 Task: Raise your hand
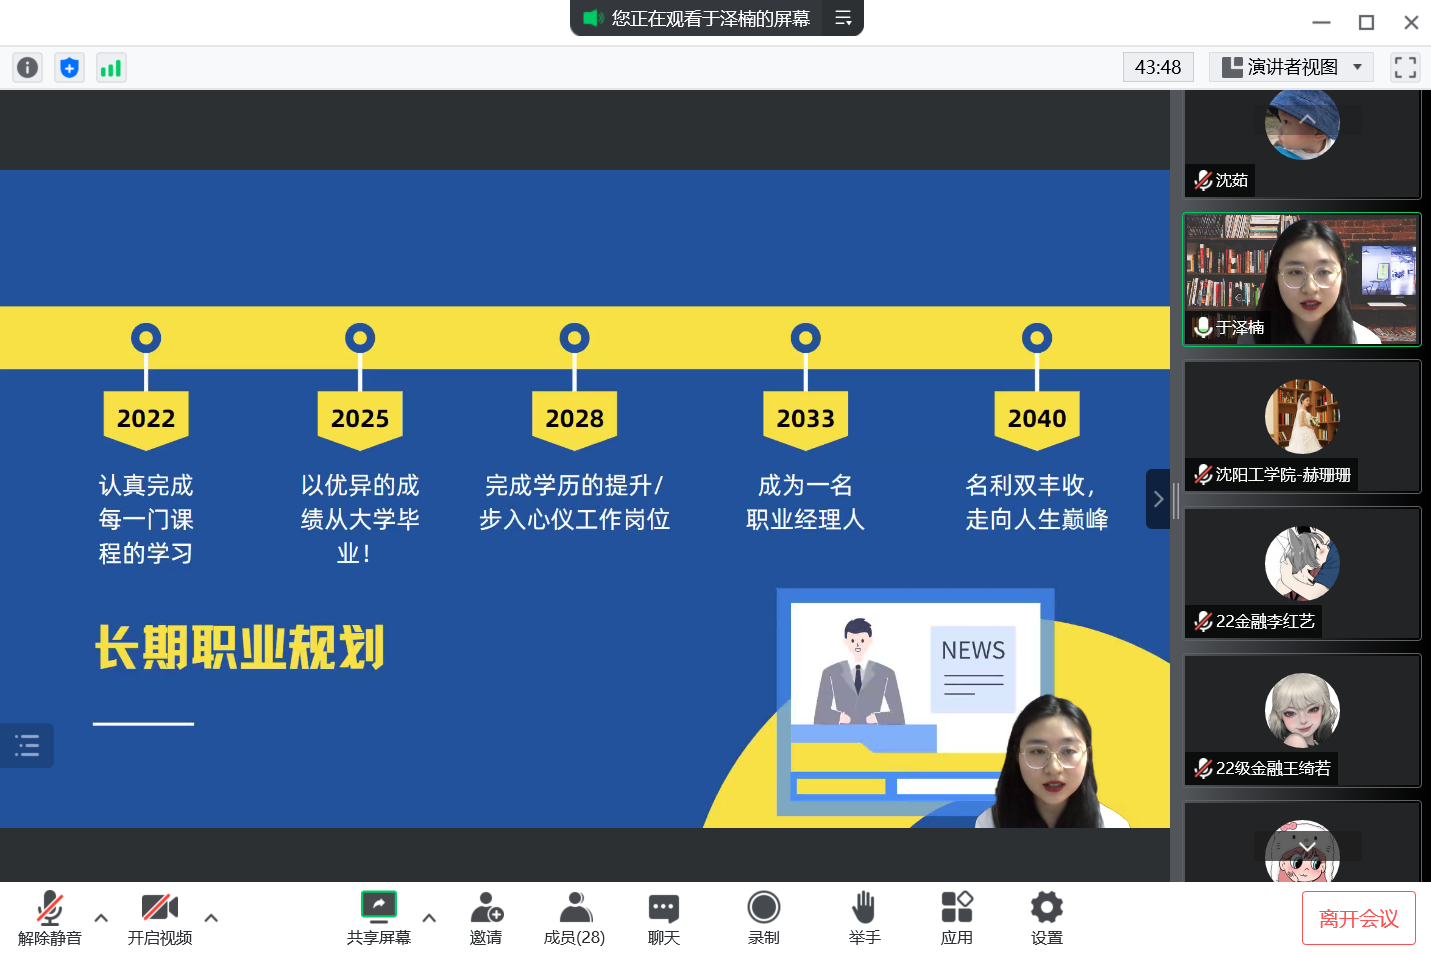(864, 918)
